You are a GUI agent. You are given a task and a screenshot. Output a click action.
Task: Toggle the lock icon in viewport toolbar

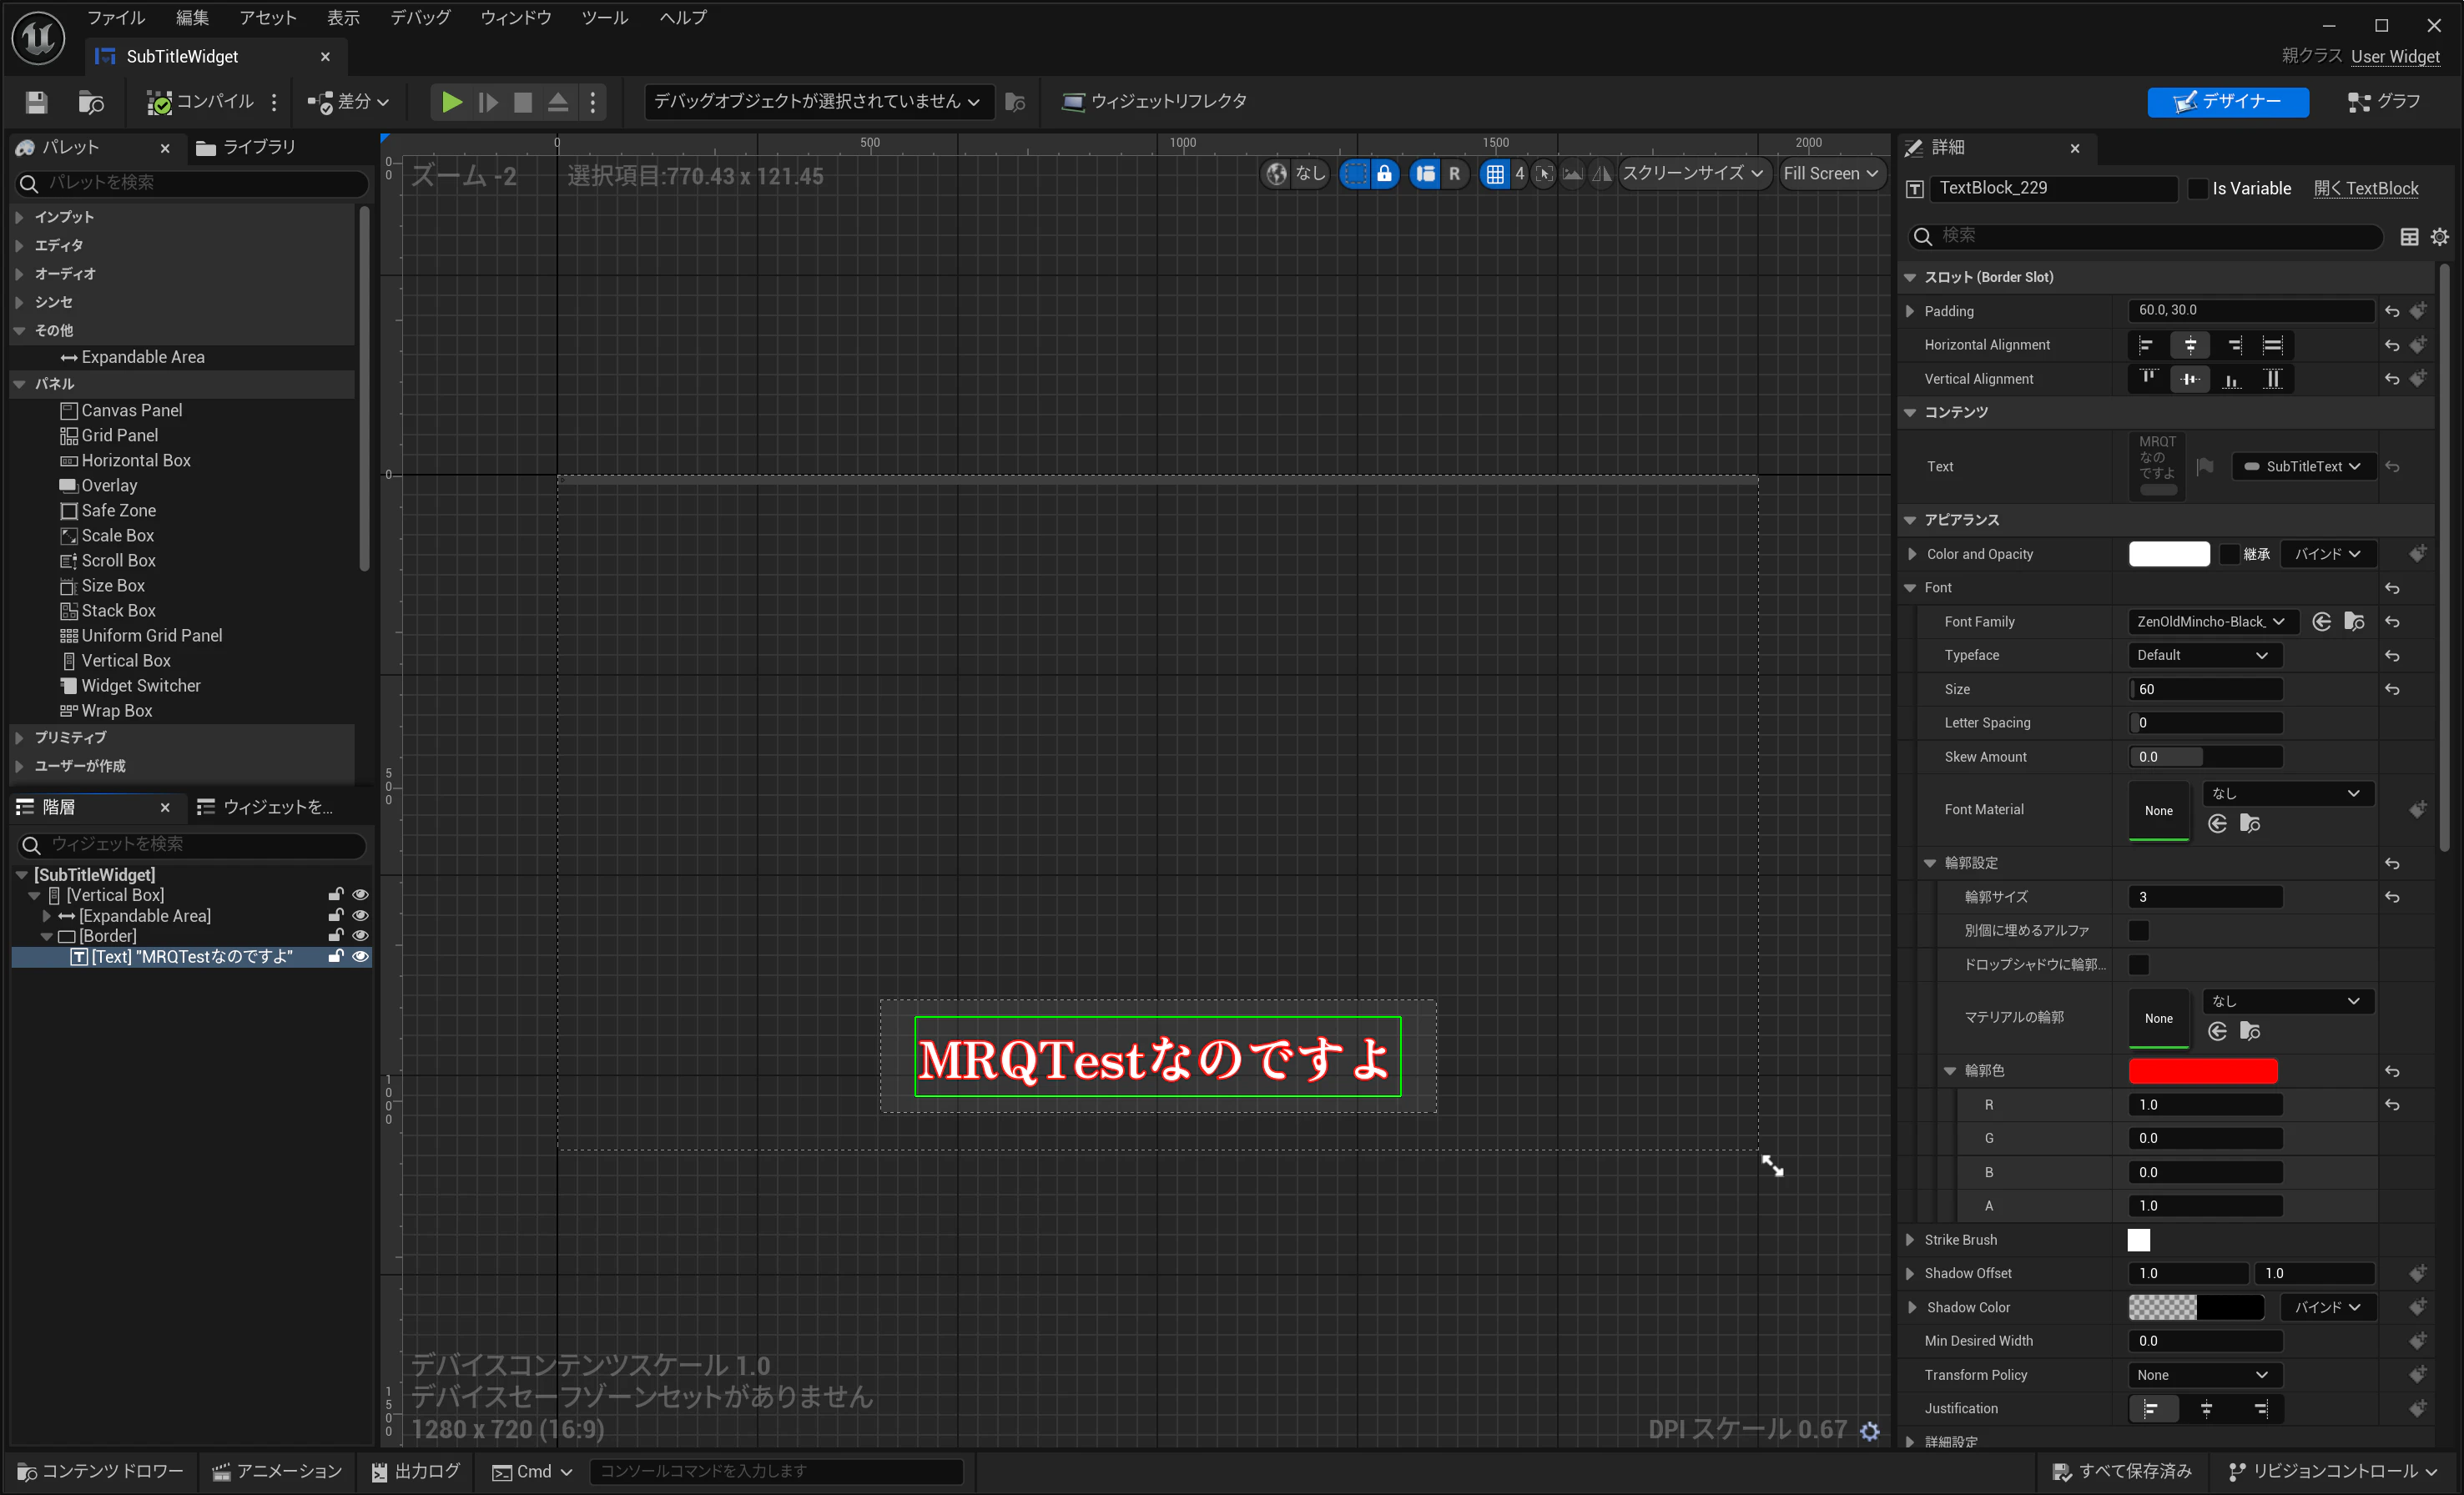[x=1384, y=174]
